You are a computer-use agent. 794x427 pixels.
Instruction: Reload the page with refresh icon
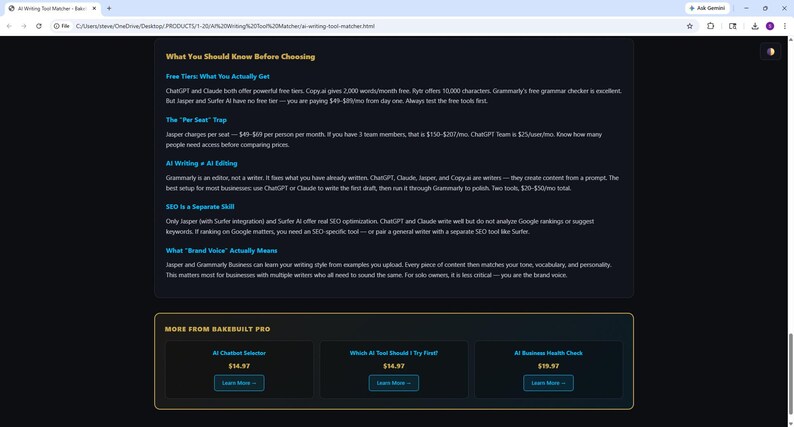click(x=38, y=26)
